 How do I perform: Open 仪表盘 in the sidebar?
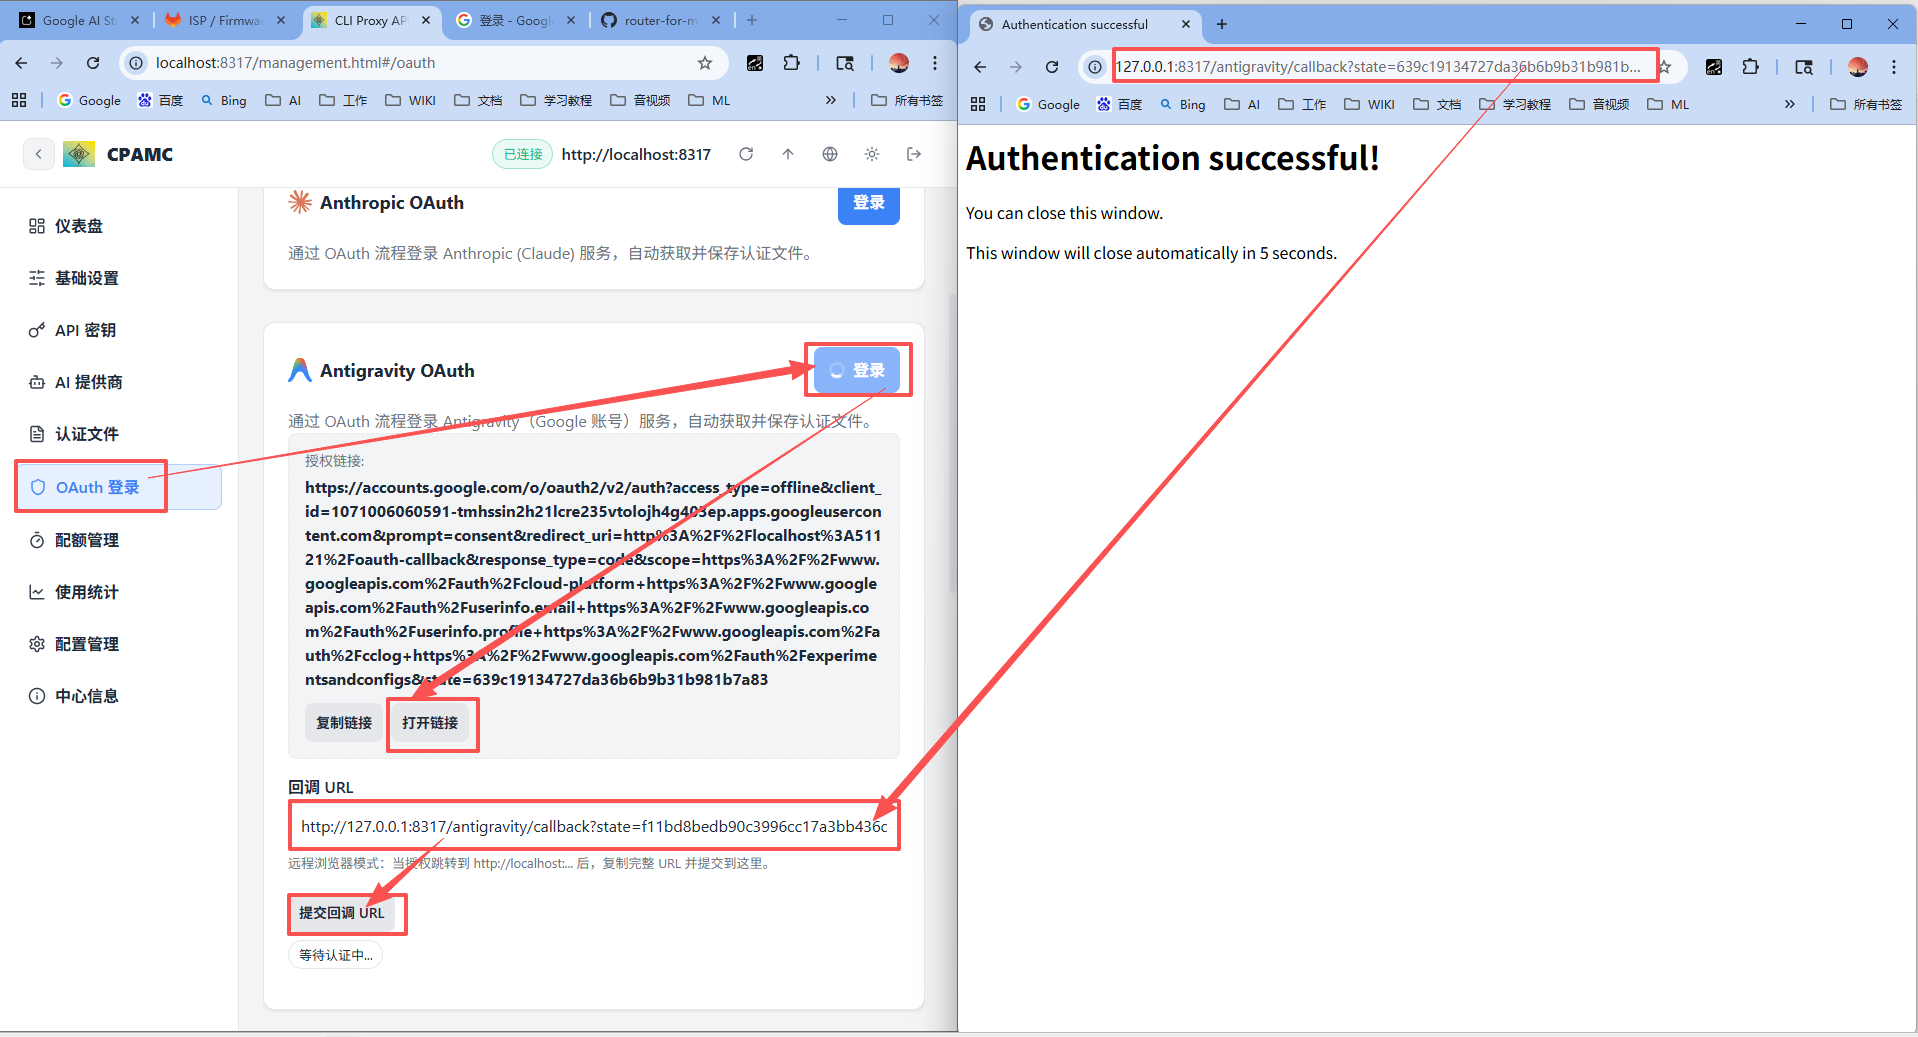tap(78, 226)
